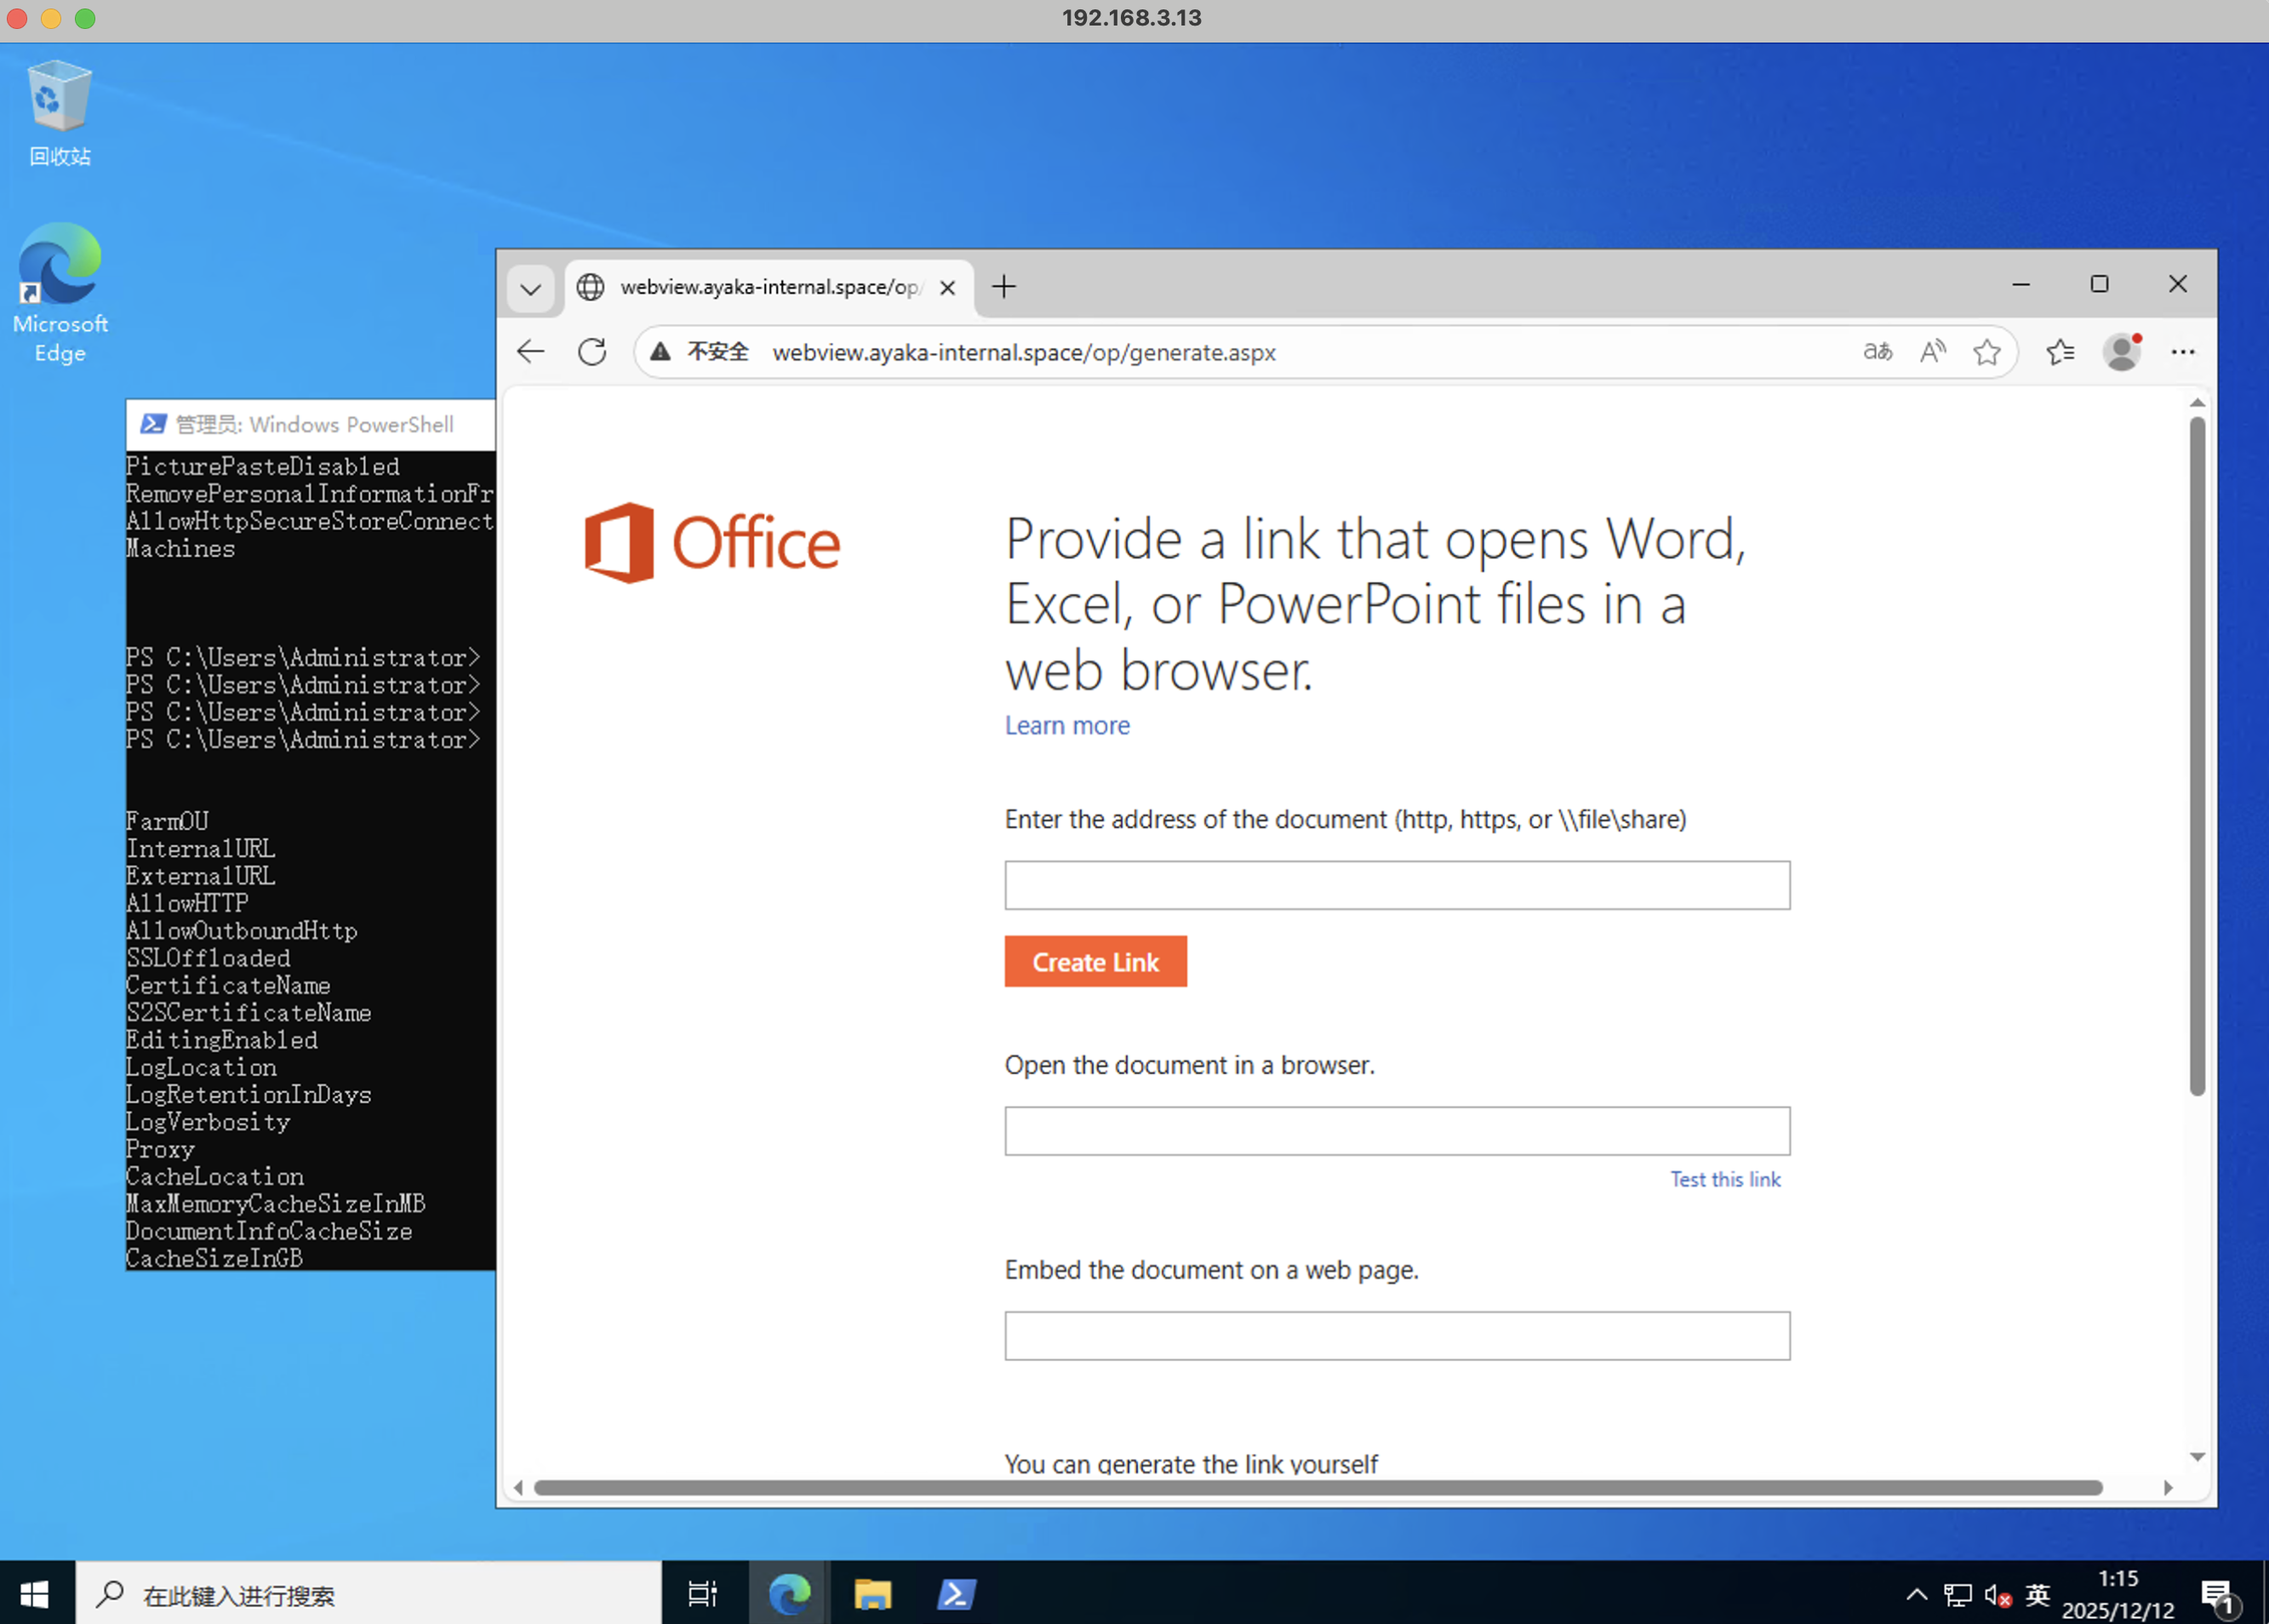Click the Test this link hyperlink
The height and width of the screenshot is (1624, 2269).
pyautogui.click(x=1725, y=1179)
